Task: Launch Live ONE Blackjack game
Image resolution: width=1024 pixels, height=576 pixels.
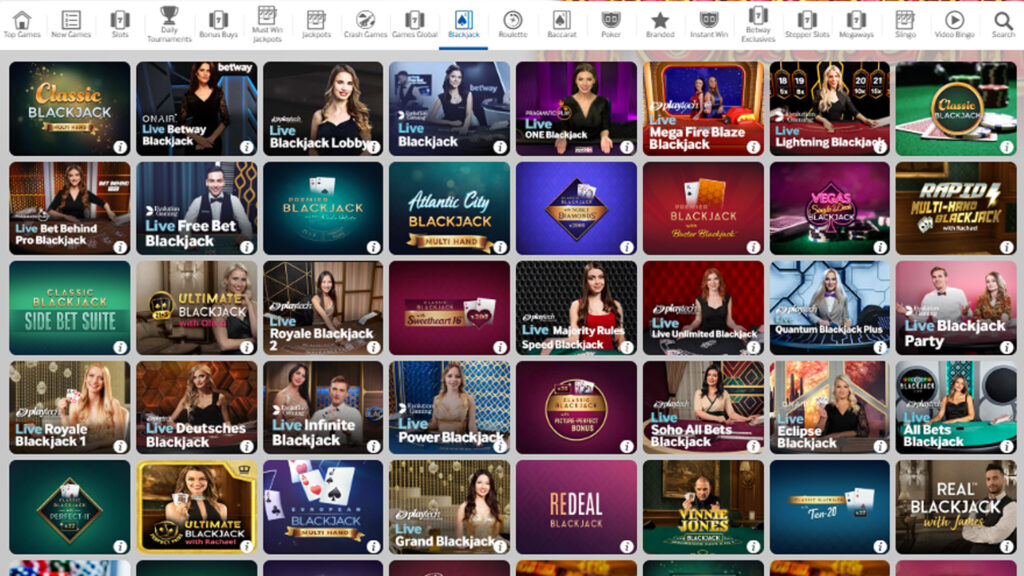Action: click(576, 108)
